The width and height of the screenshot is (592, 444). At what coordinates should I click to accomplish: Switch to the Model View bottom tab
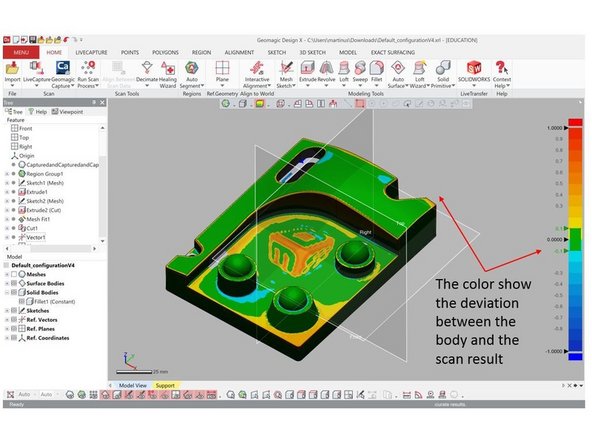[133, 385]
